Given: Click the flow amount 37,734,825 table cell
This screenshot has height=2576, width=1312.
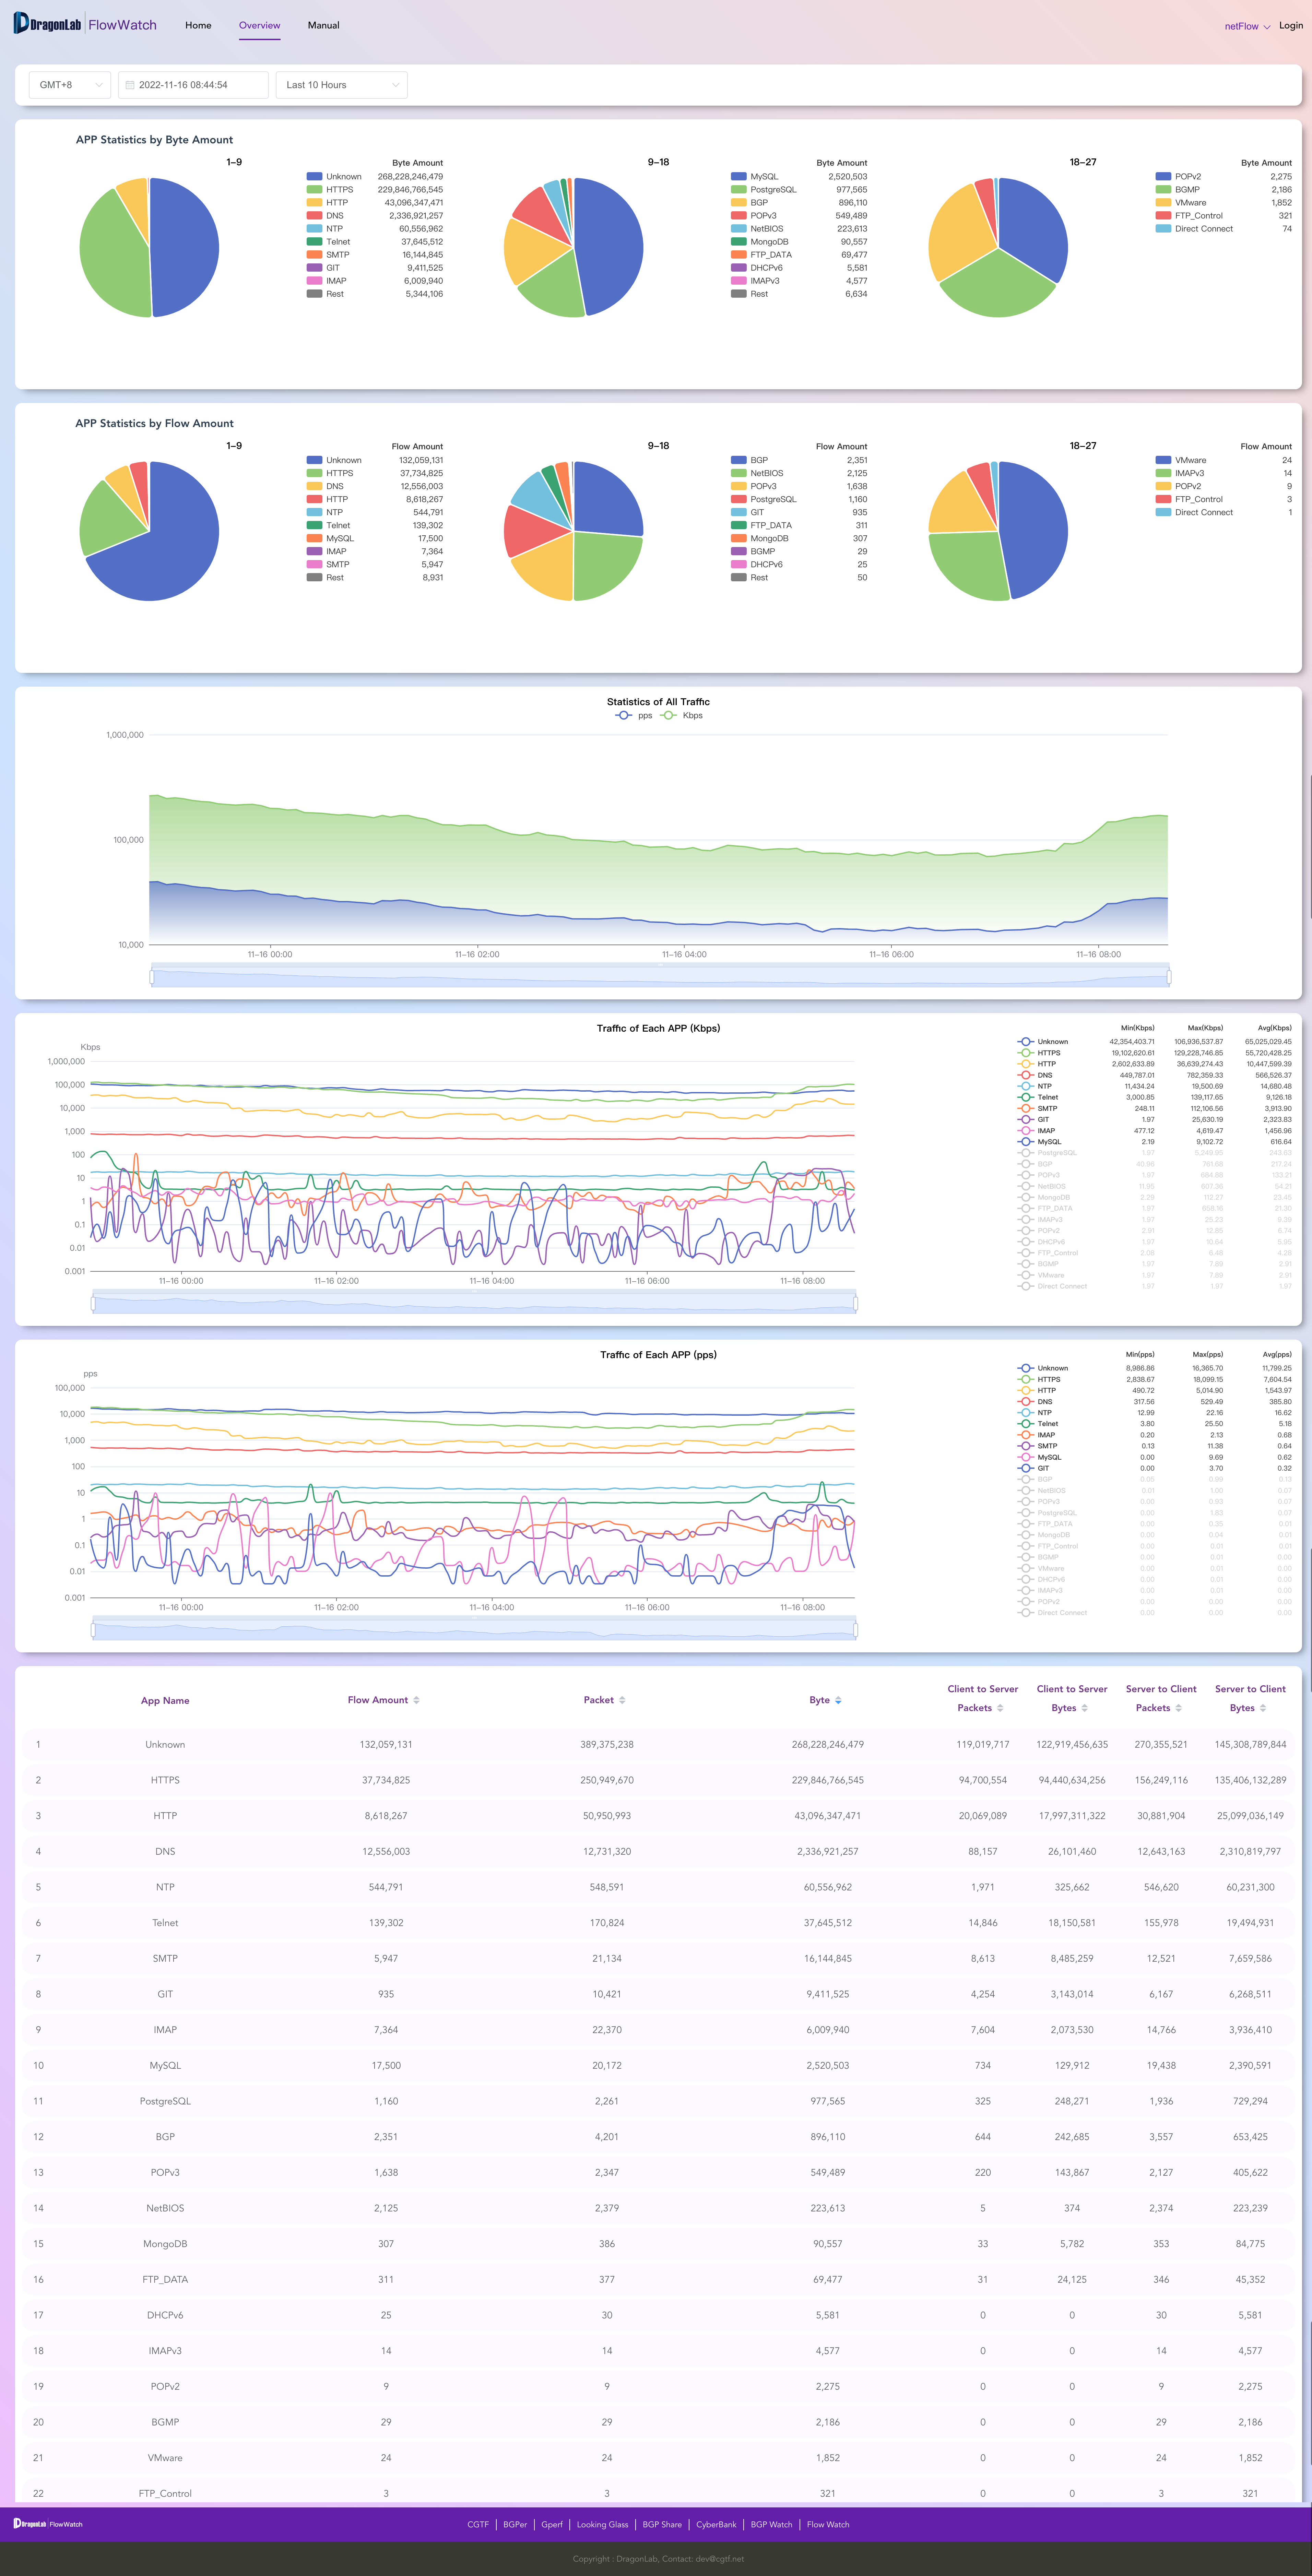Looking at the screenshot, I should coord(386,1780).
